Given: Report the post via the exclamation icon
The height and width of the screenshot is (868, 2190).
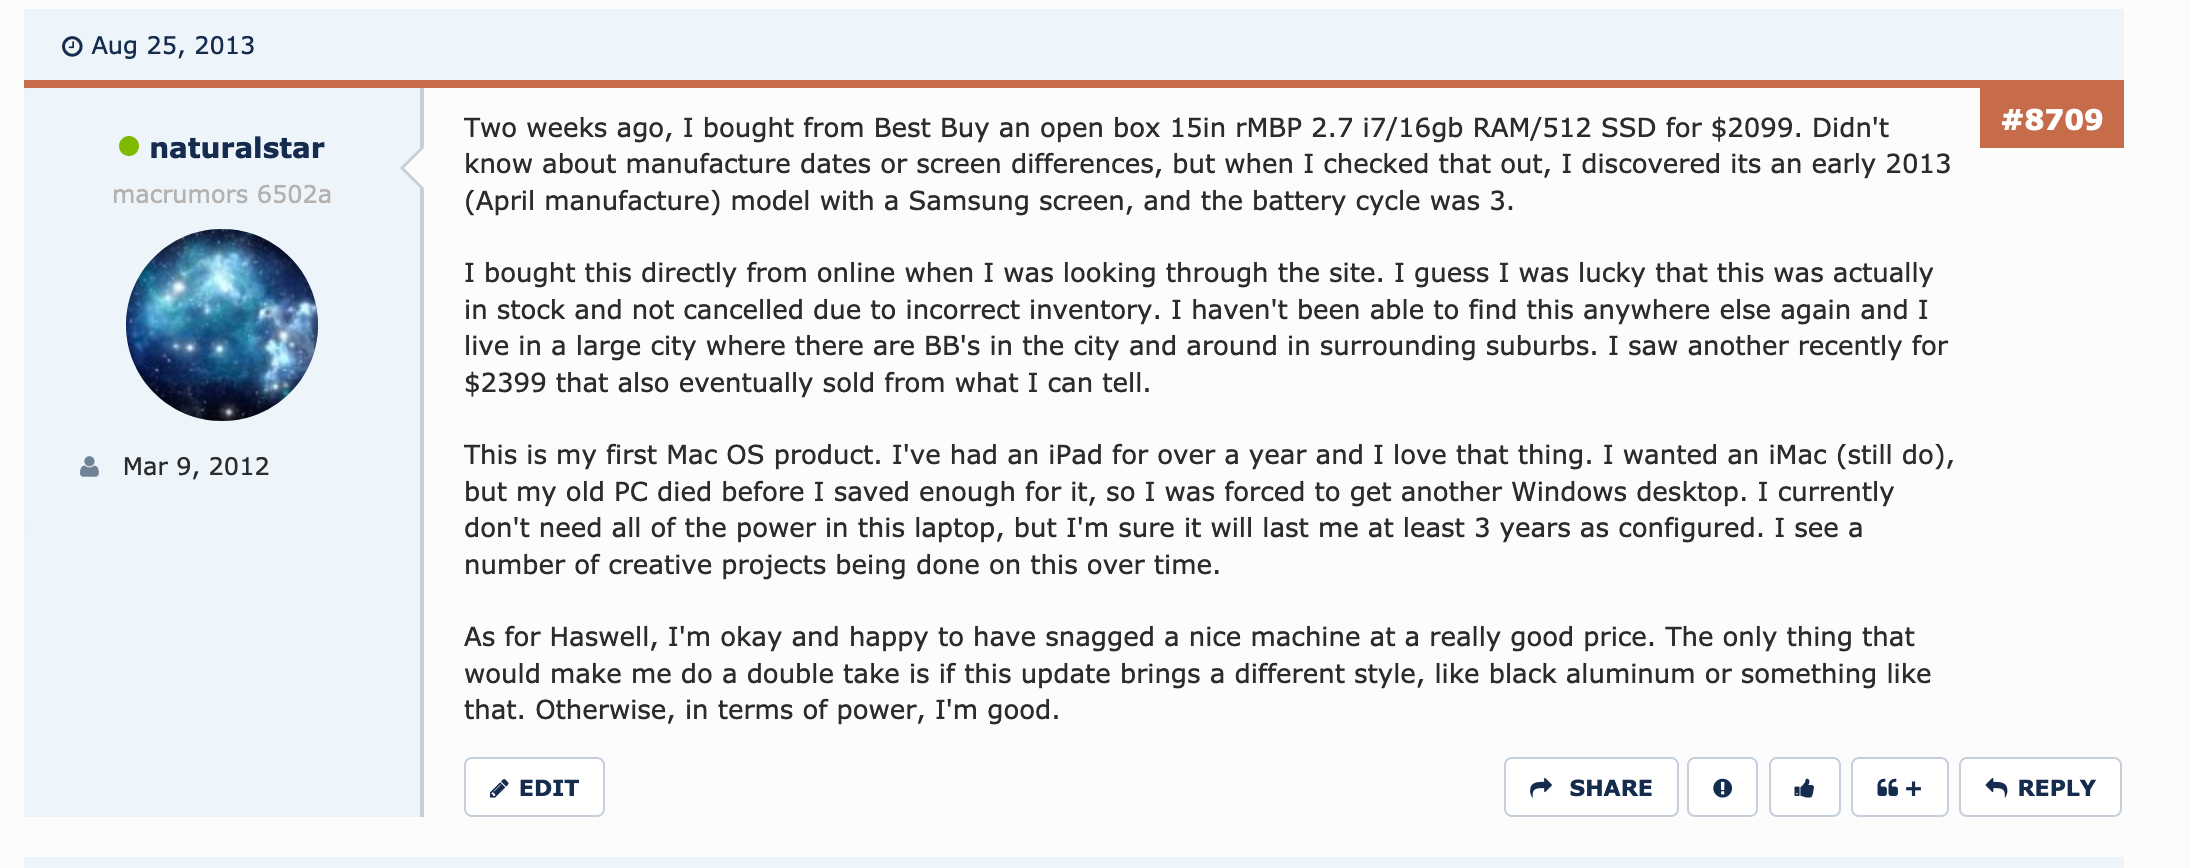Looking at the screenshot, I should (1722, 787).
